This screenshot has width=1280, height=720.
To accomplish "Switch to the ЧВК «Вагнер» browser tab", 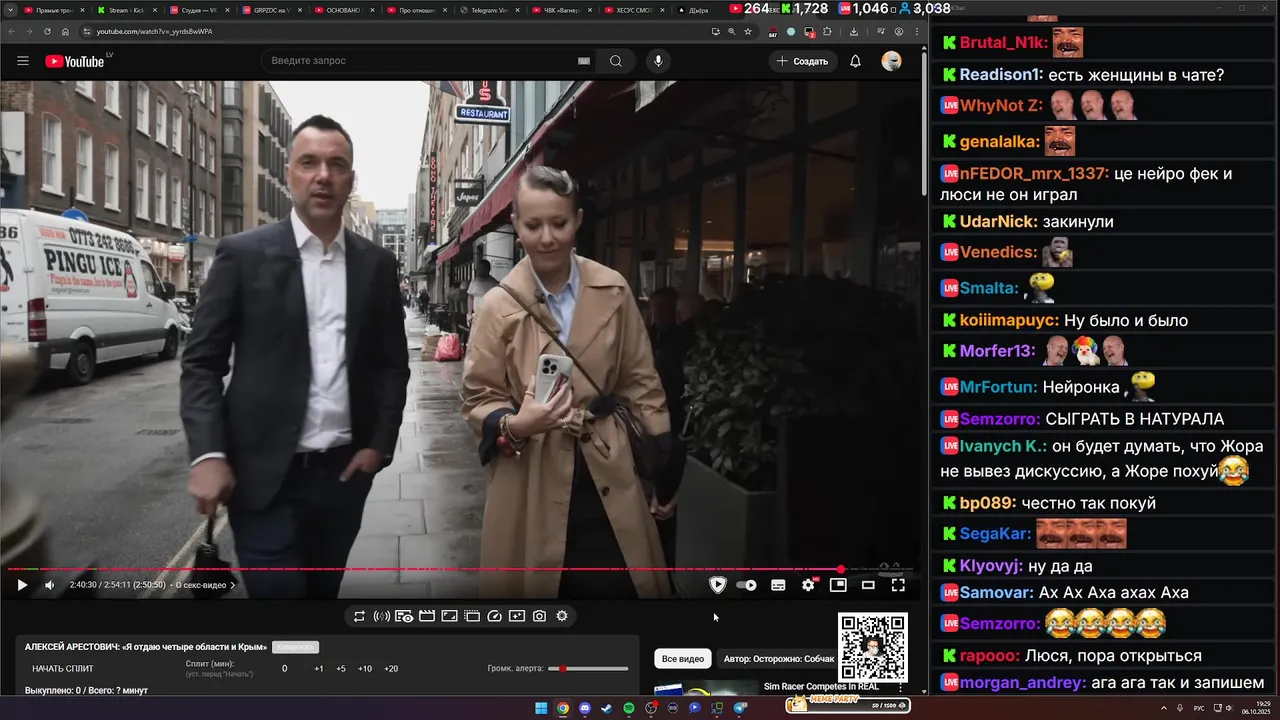I will click(x=565, y=10).
